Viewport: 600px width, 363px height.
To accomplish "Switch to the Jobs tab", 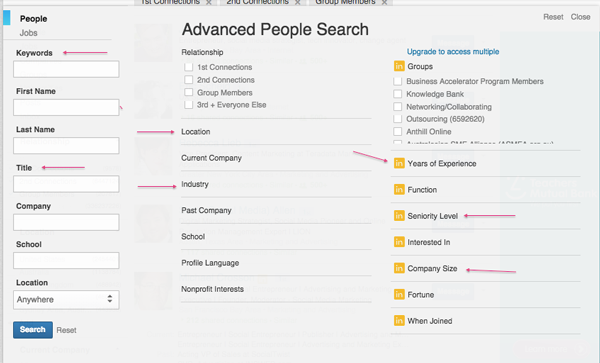I will click(29, 33).
